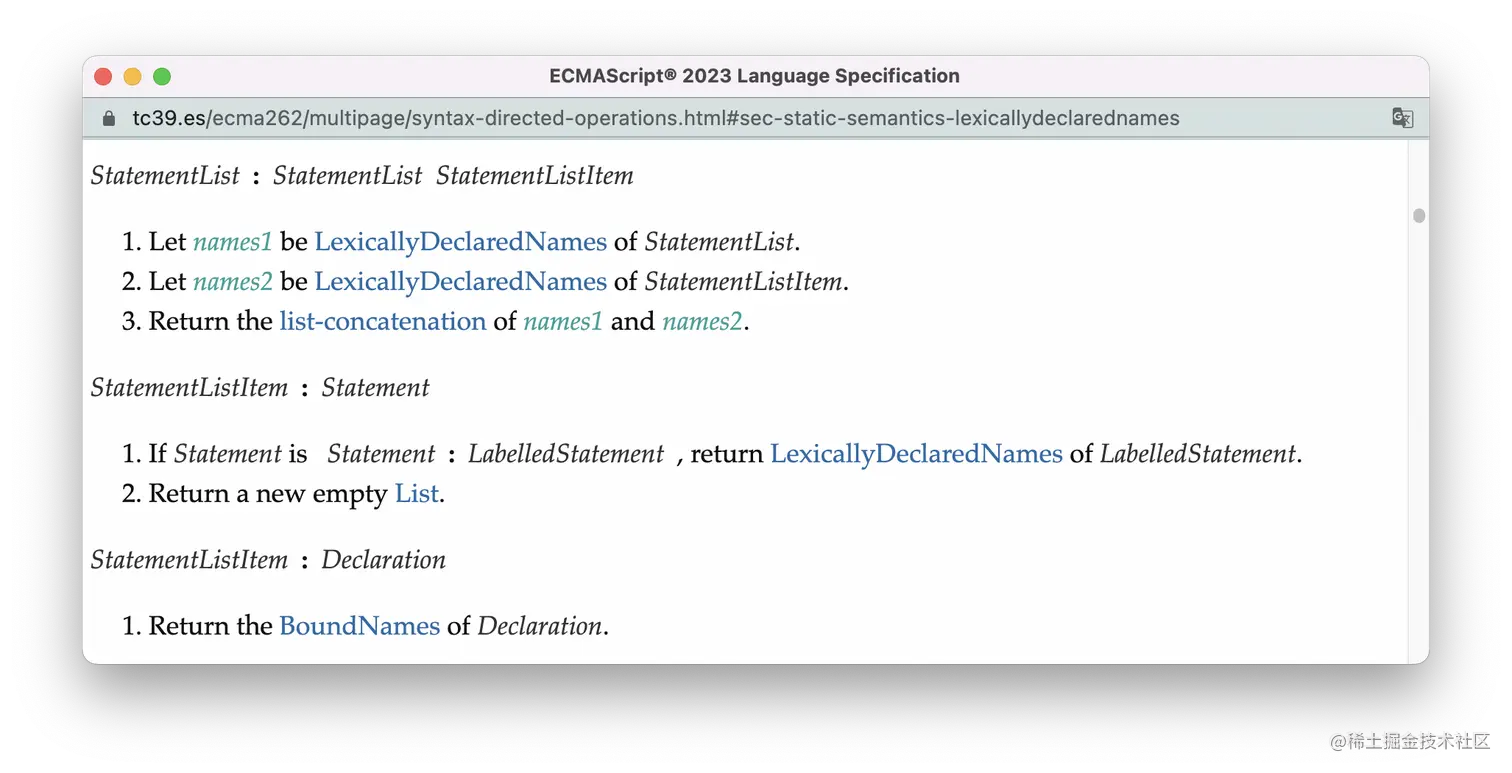Click the lock icon in address bar
This screenshot has height=773, width=1512.
[x=109, y=118]
